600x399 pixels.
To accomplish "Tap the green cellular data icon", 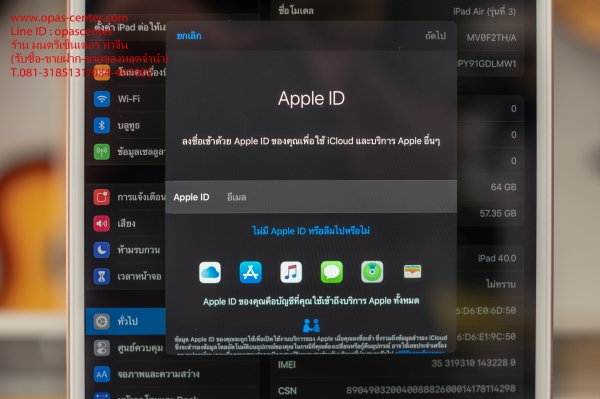I will pos(102,151).
